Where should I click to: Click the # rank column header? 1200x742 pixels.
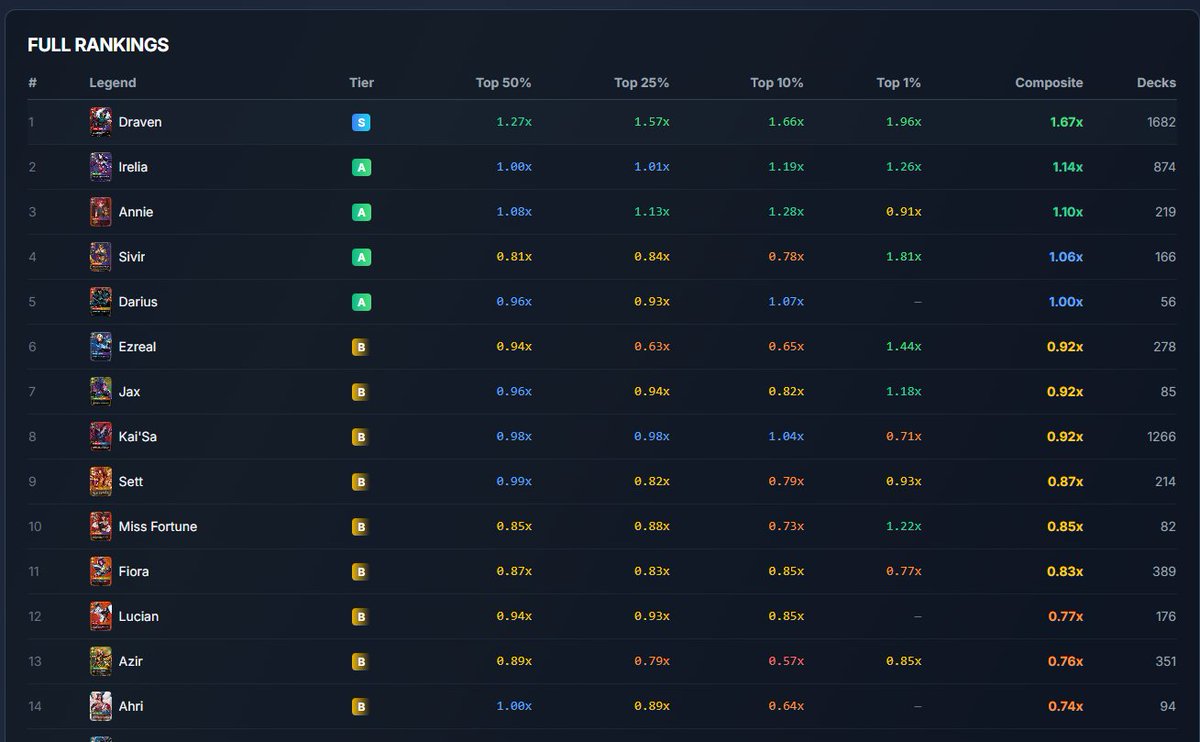[x=32, y=83]
